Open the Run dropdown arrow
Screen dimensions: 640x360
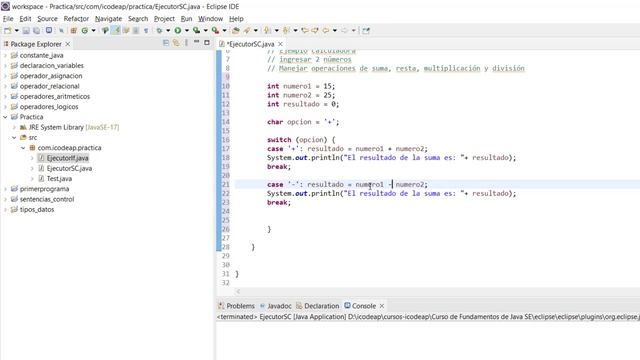click(x=187, y=31)
